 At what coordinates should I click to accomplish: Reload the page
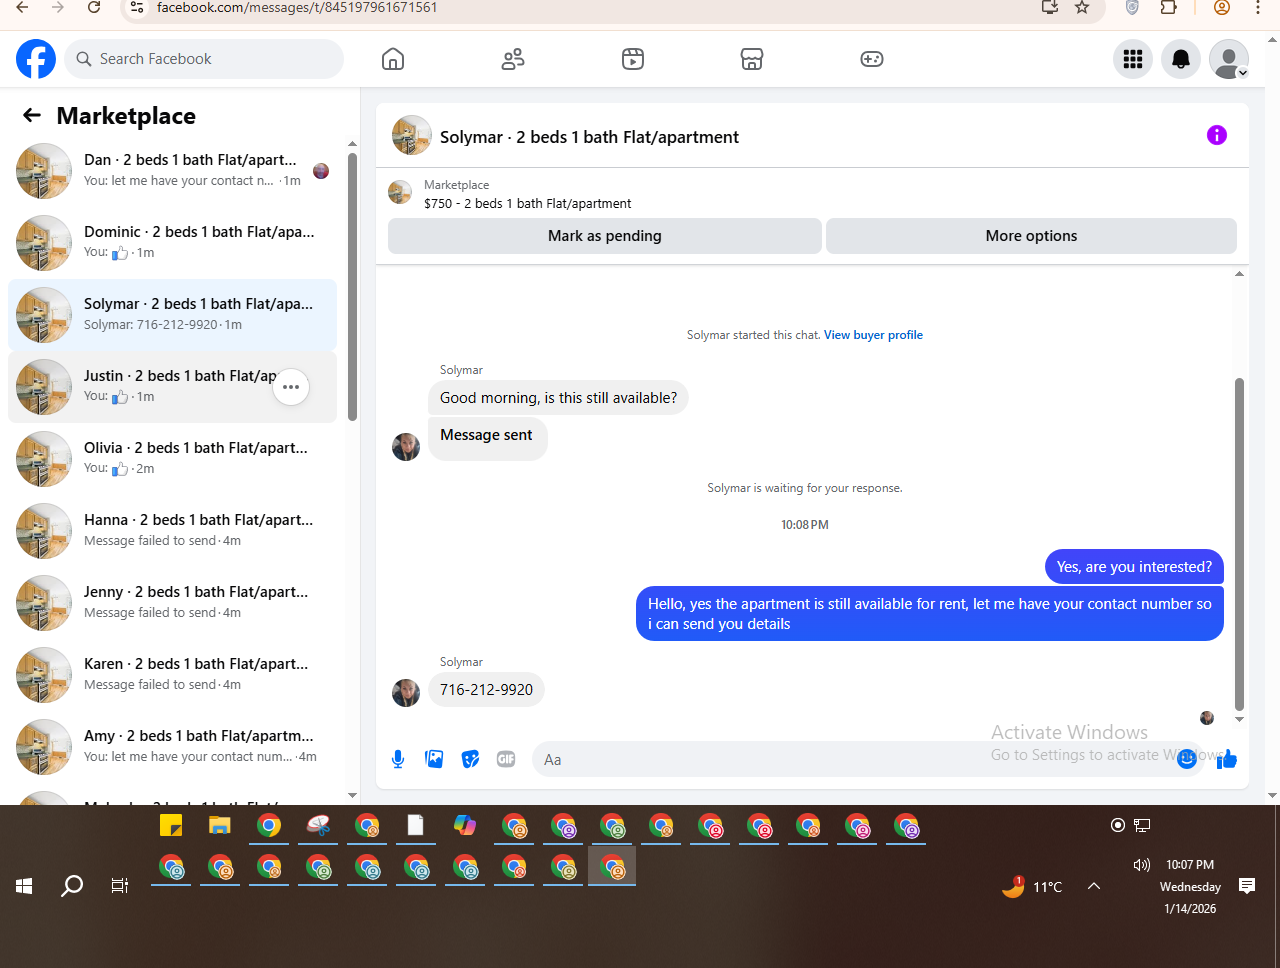[94, 7]
